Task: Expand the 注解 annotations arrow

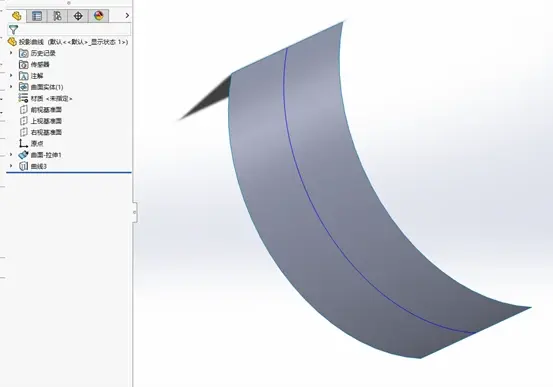Action: (11, 75)
